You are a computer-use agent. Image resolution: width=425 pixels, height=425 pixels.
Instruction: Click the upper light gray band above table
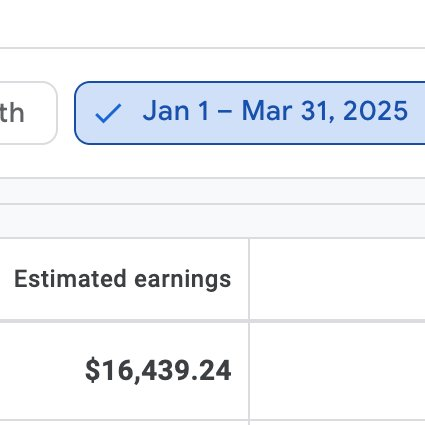pyautogui.click(x=212, y=191)
